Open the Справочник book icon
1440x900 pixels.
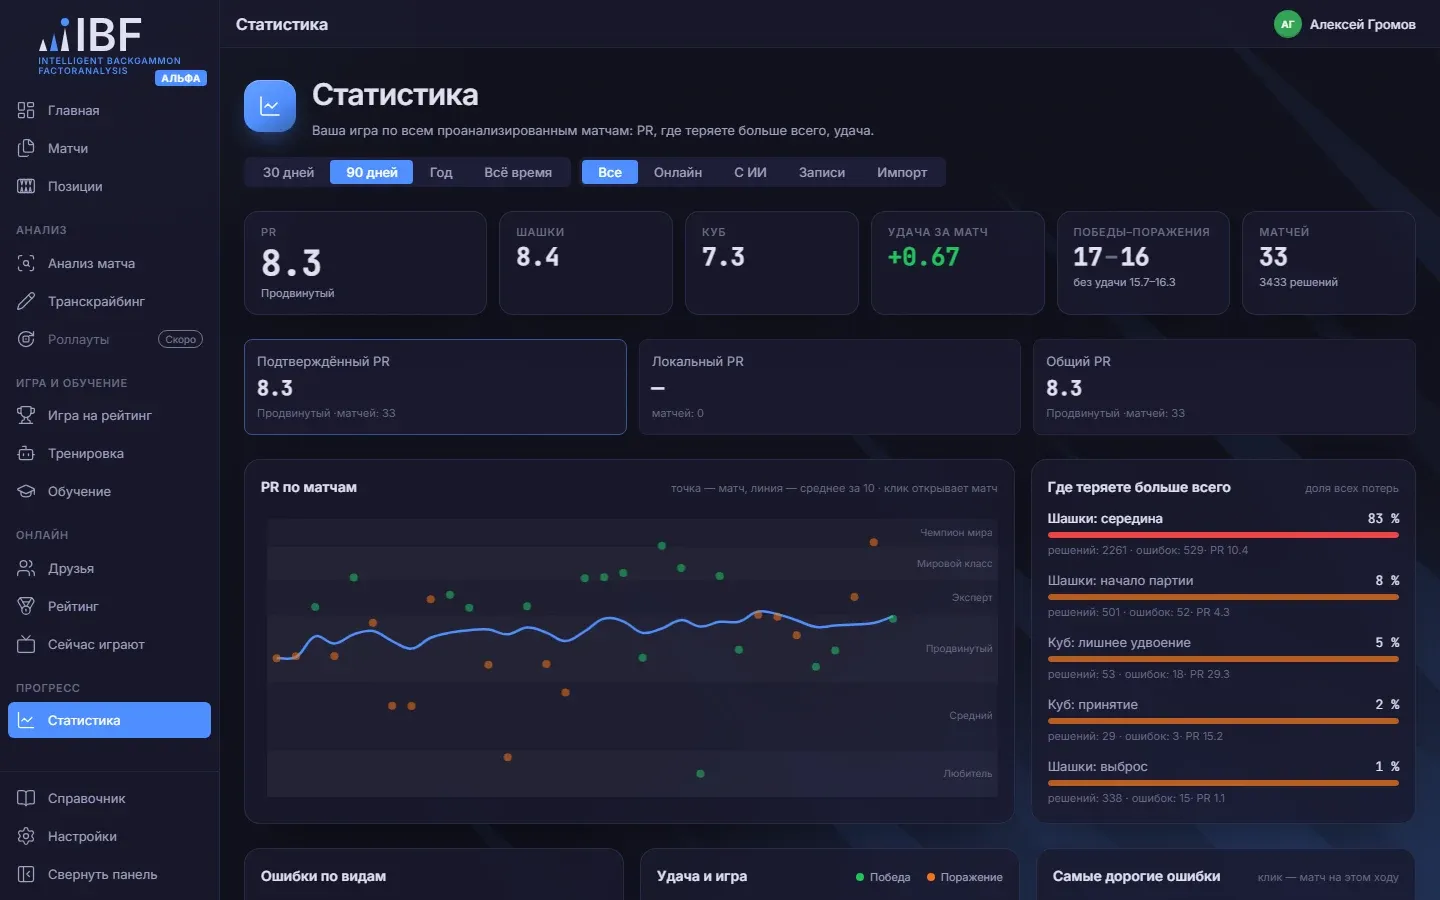26,798
